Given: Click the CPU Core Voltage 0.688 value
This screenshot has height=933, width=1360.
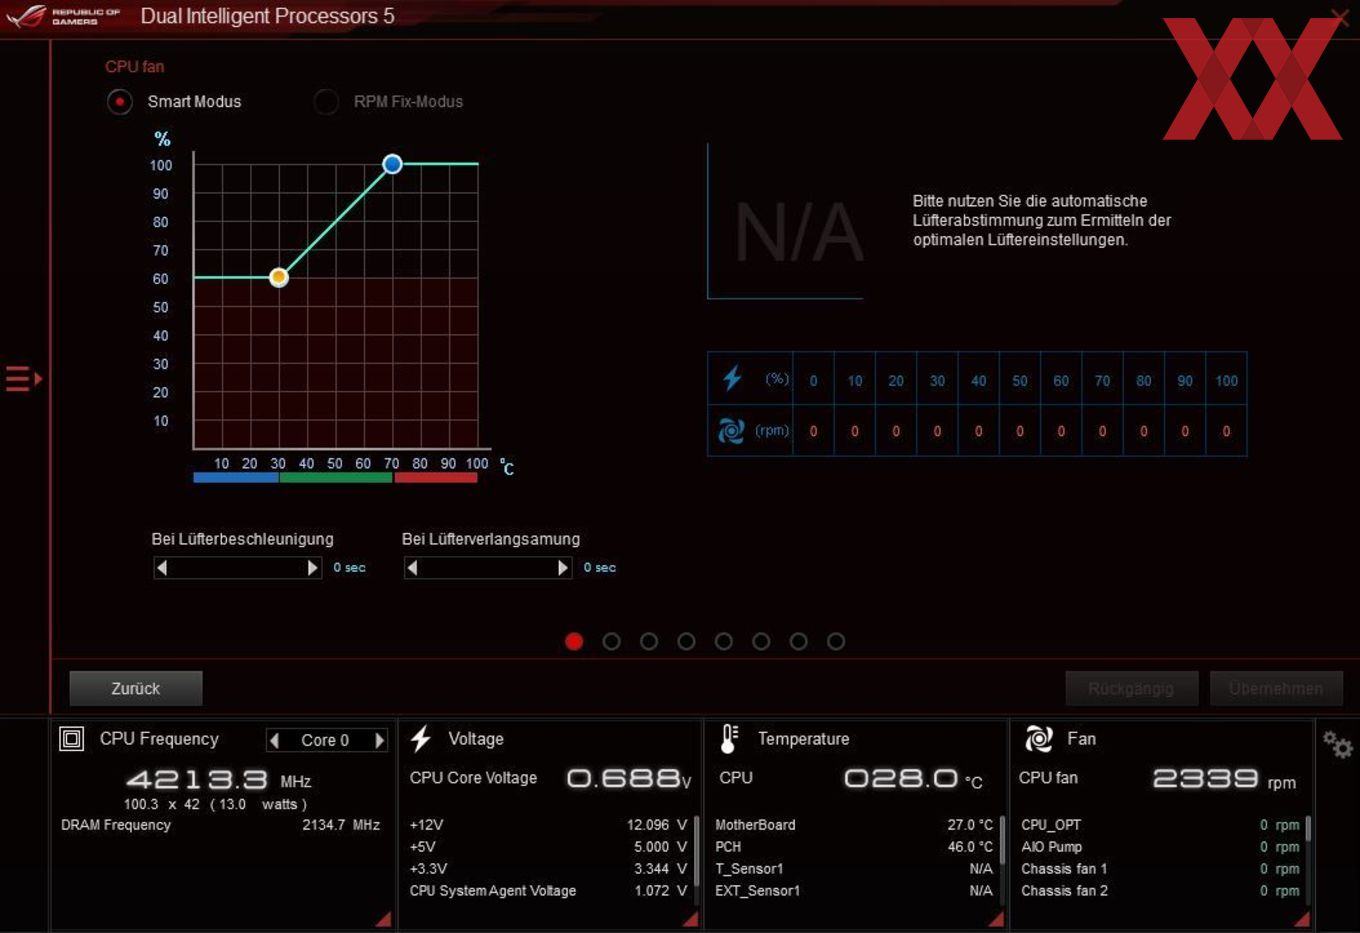Looking at the screenshot, I should (x=629, y=778).
